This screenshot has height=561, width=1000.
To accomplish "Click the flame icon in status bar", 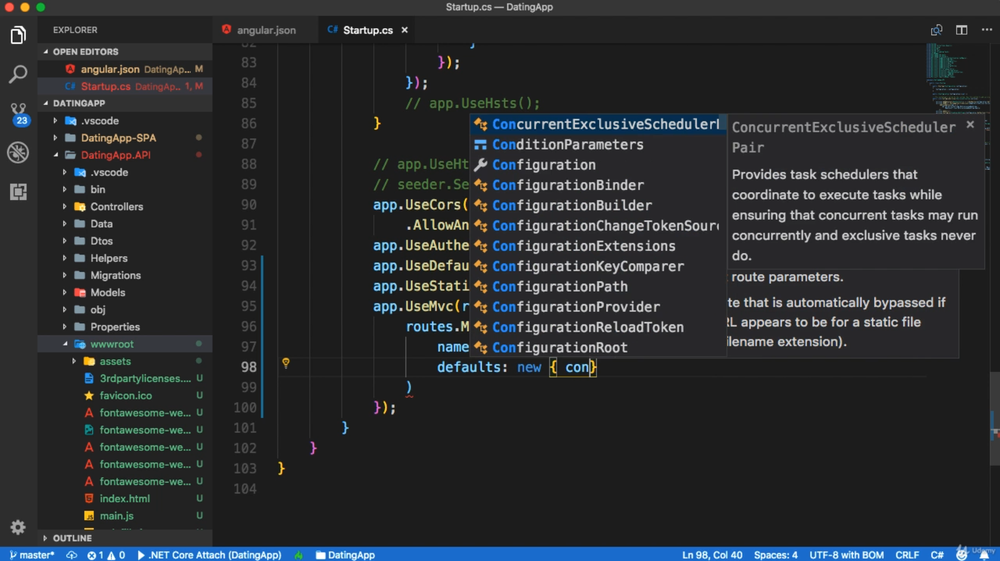I will tap(298, 555).
